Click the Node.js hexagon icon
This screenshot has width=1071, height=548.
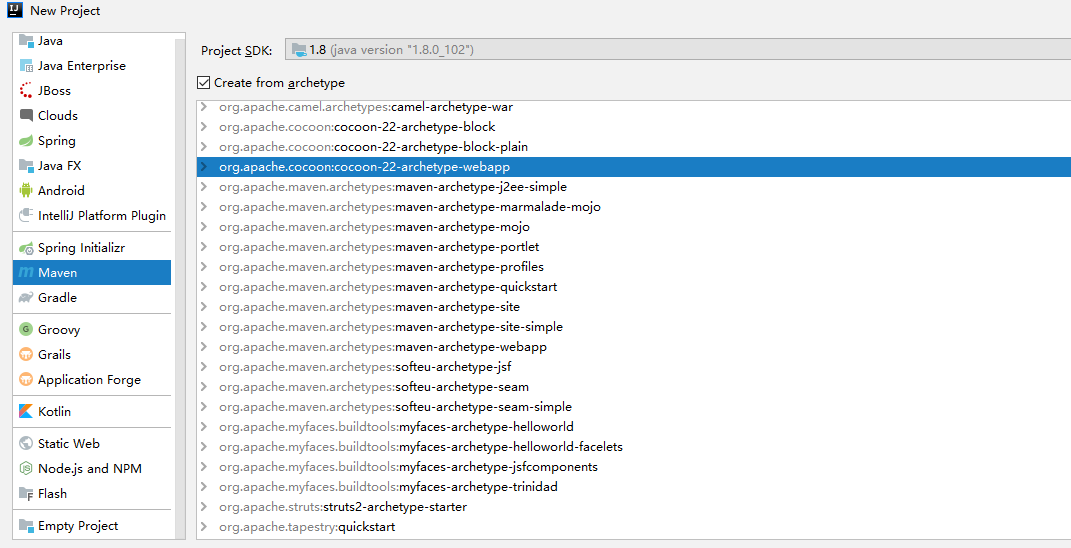pos(26,468)
